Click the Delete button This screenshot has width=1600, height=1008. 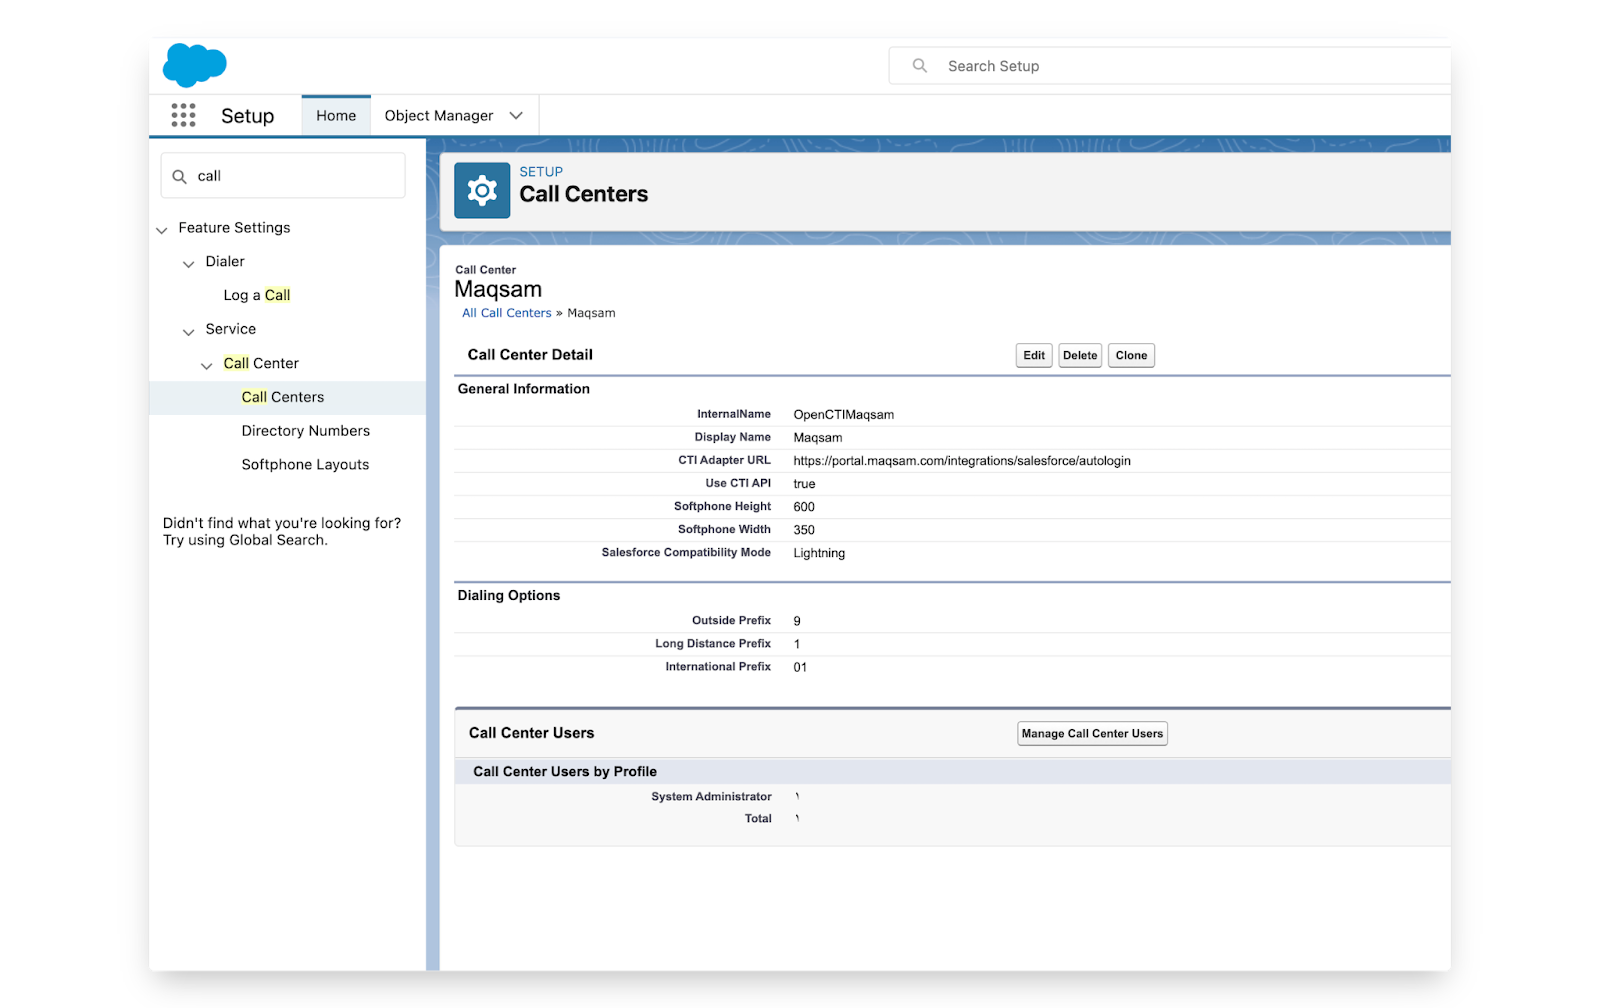(x=1080, y=355)
